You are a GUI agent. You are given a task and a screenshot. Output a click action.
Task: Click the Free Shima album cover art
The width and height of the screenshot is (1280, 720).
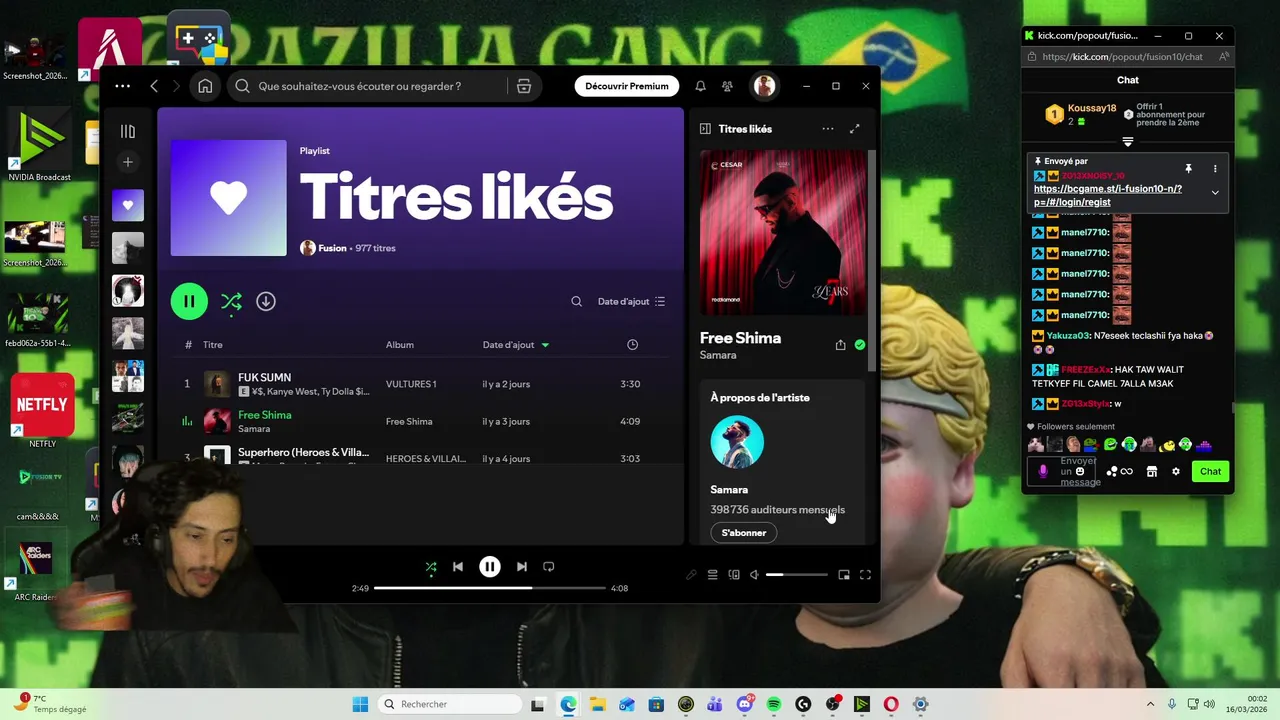coord(783,233)
